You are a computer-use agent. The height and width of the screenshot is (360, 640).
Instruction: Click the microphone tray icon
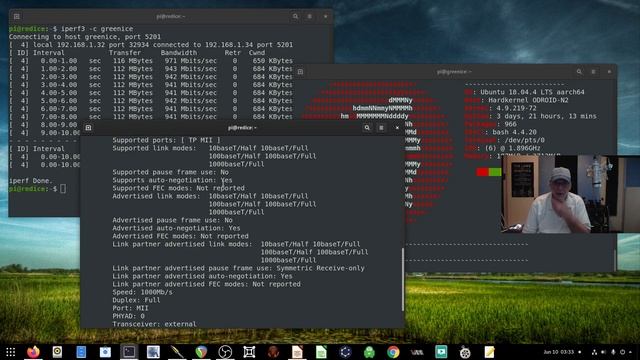[613, 352]
